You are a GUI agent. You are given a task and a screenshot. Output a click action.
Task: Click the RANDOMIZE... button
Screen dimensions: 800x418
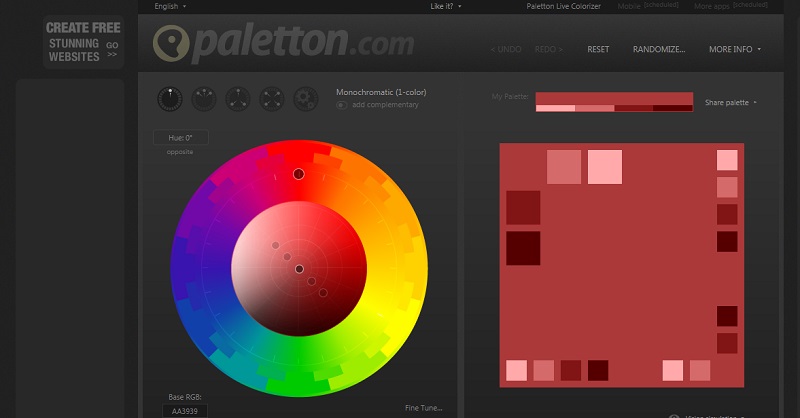659,49
